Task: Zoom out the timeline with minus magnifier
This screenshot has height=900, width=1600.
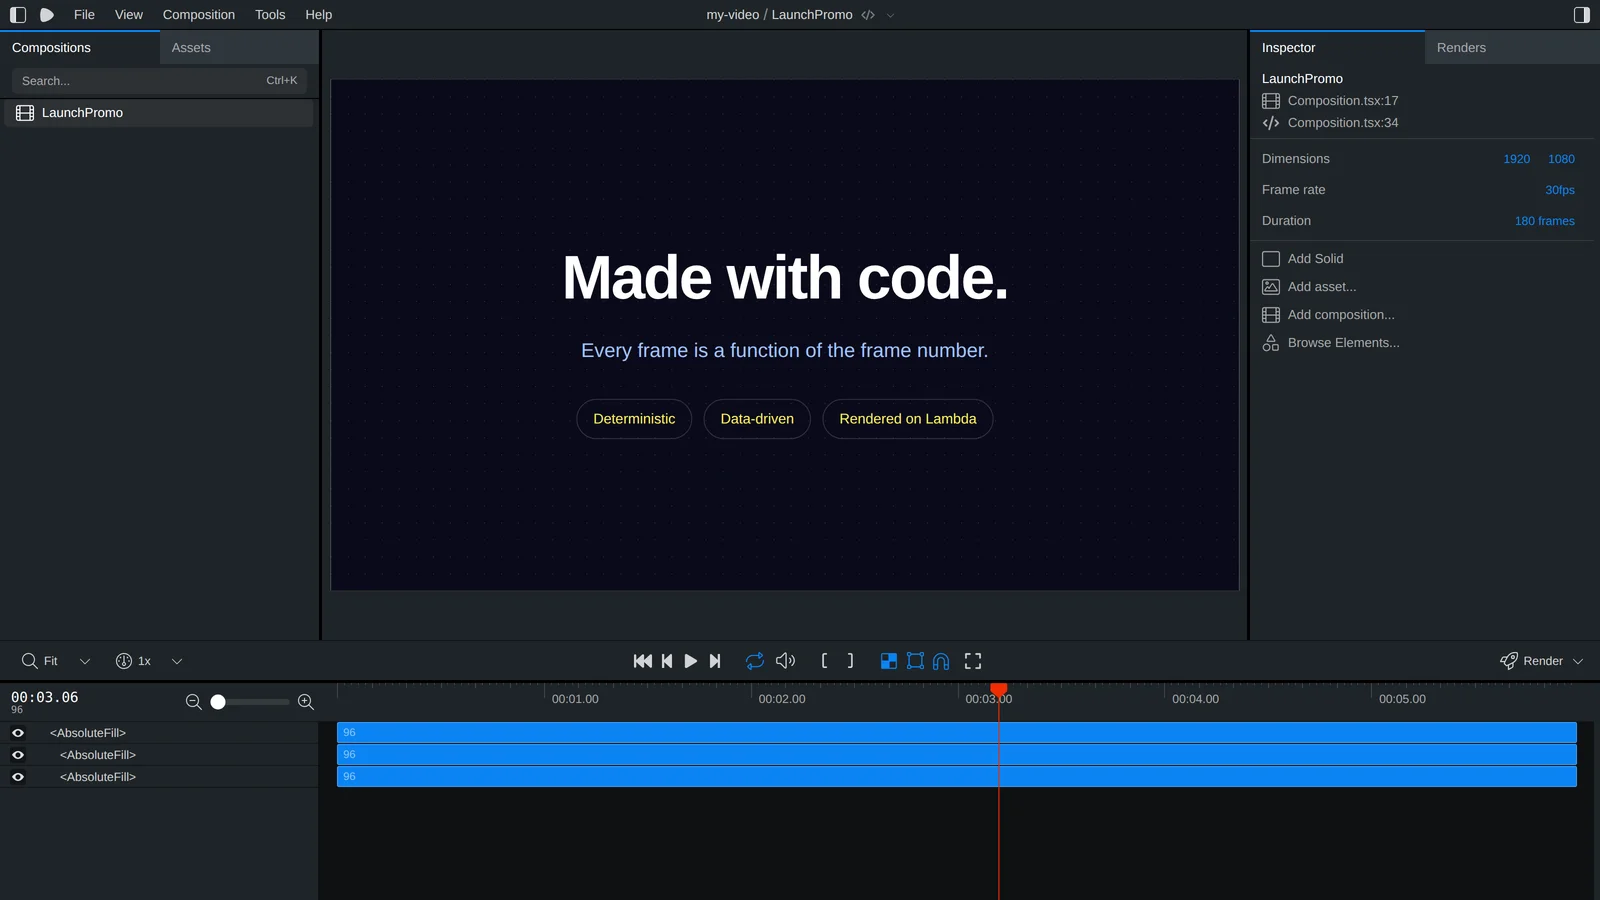Action: click(x=194, y=702)
